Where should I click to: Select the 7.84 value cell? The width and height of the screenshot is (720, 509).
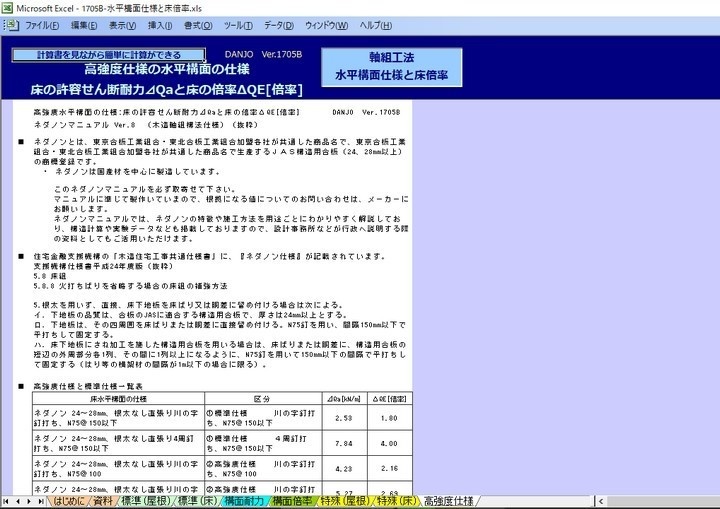(x=344, y=443)
